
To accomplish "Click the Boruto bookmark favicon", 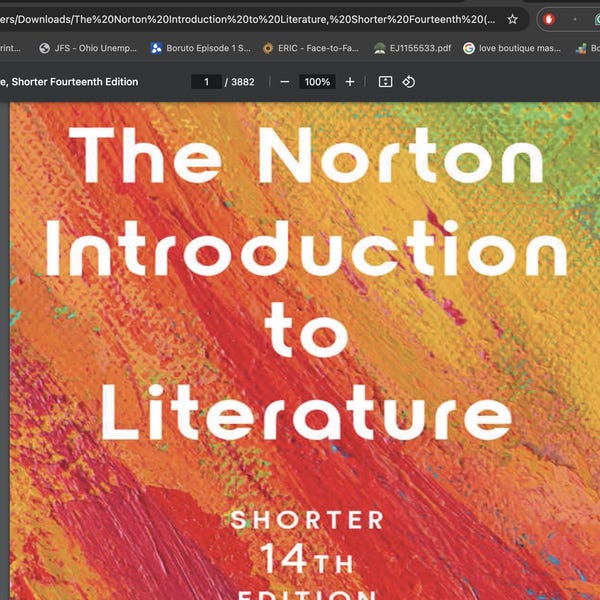I will [x=156, y=48].
